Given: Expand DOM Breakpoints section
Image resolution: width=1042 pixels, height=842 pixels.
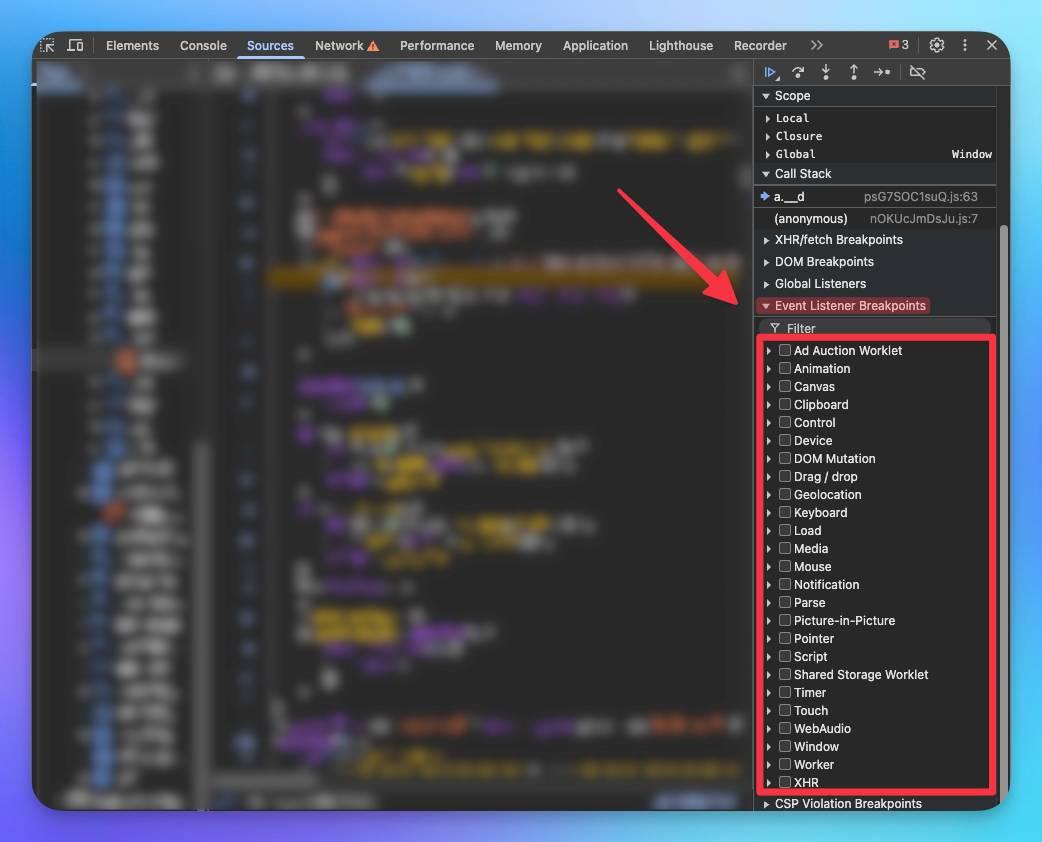Looking at the screenshot, I should [766, 262].
